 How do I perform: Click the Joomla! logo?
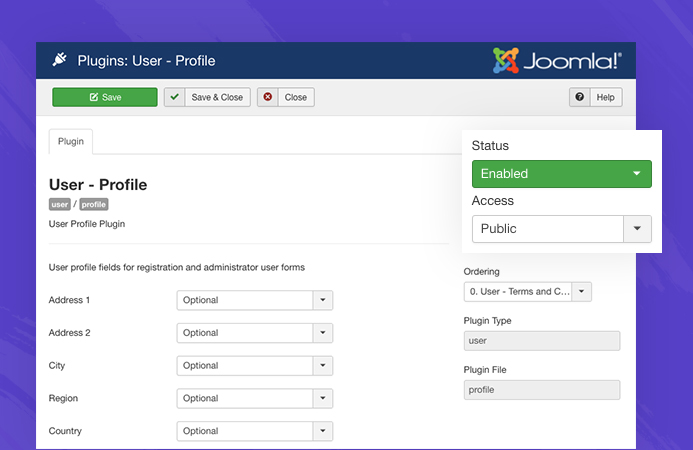pyautogui.click(x=557, y=60)
